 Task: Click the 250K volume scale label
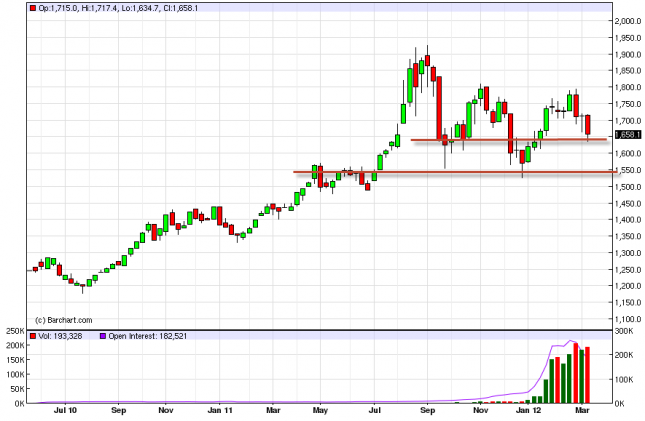[15, 331]
